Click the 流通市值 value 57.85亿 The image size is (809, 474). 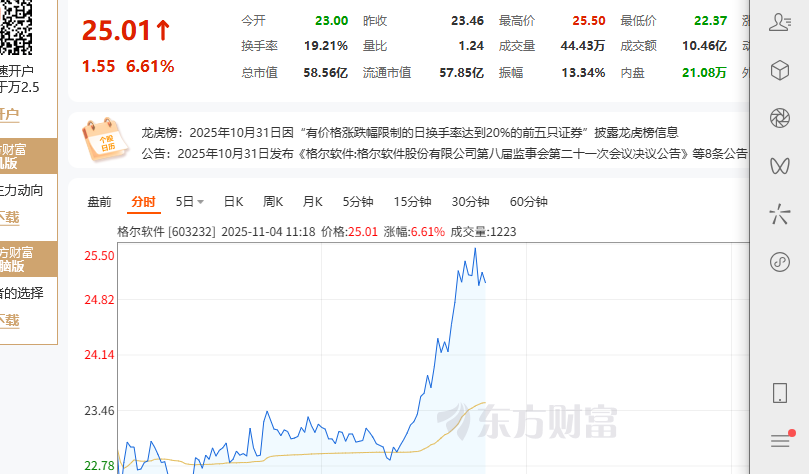462,73
